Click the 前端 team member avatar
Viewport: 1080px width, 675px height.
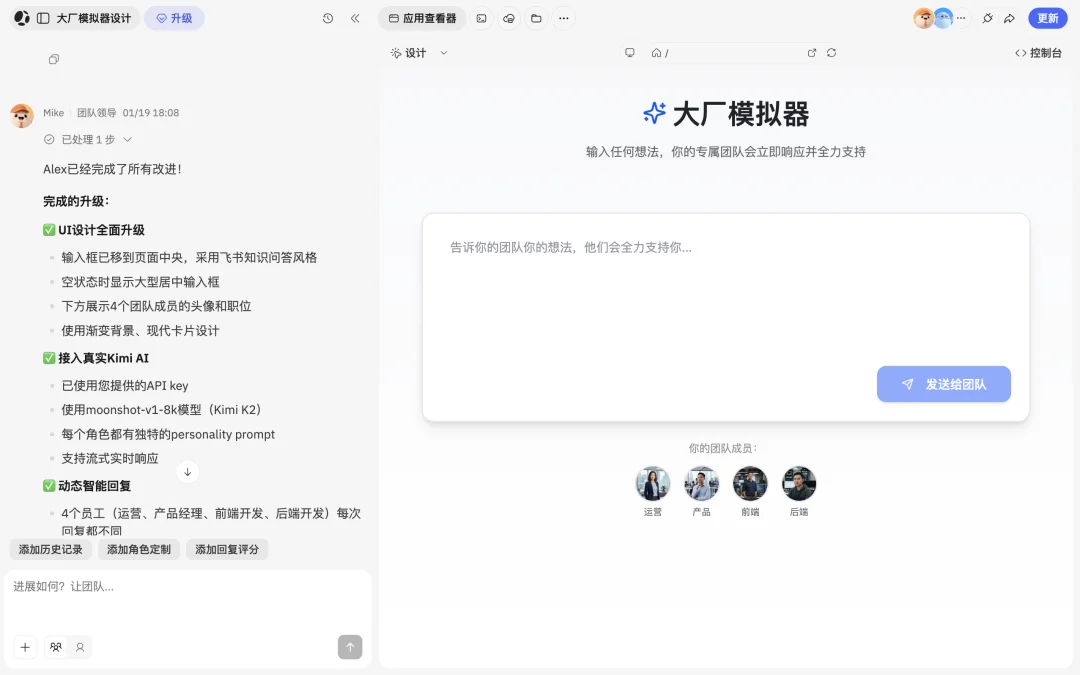point(750,484)
